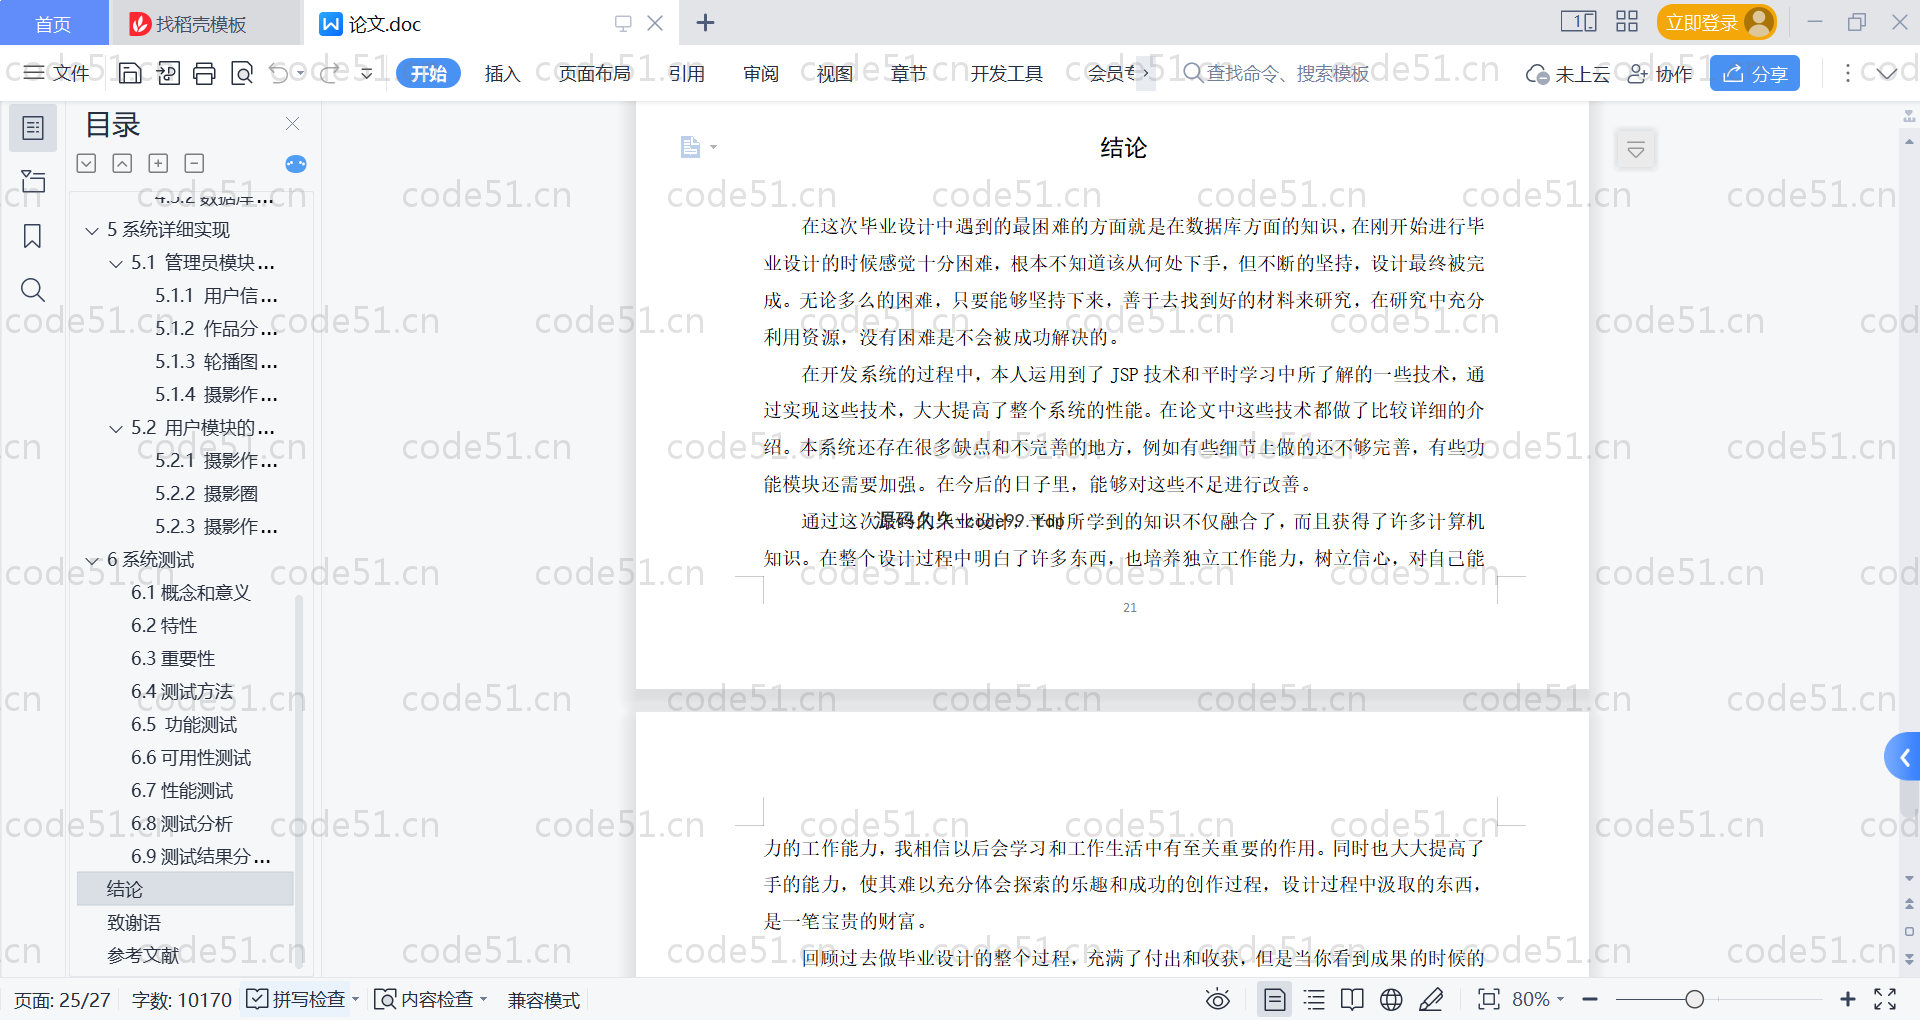Viewport: 1920px width, 1020px height.
Task: Click the 立即登录 login button
Action: 1716,22
